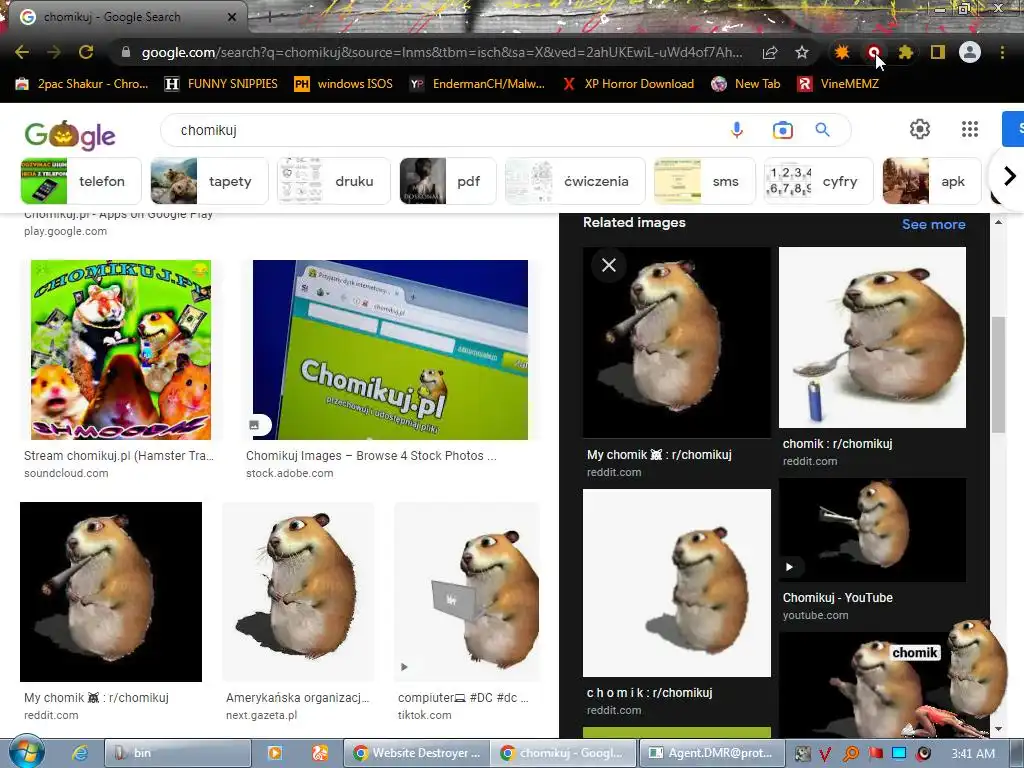Bookmark this page with the star icon
Viewport: 1024px width, 768px height.
coord(802,52)
